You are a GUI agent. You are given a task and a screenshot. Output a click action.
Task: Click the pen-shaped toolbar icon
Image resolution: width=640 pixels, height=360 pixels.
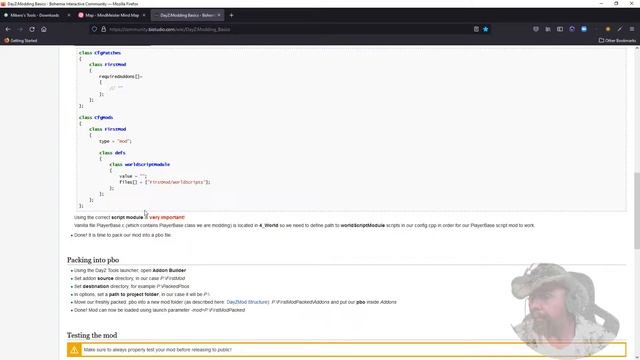pyautogui.click(x=620, y=29)
